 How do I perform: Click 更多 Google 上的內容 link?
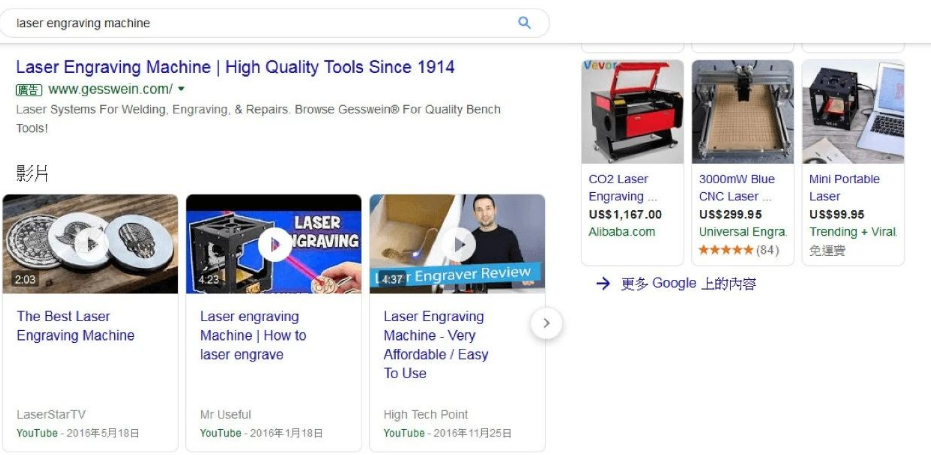click(x=689, y=283)
